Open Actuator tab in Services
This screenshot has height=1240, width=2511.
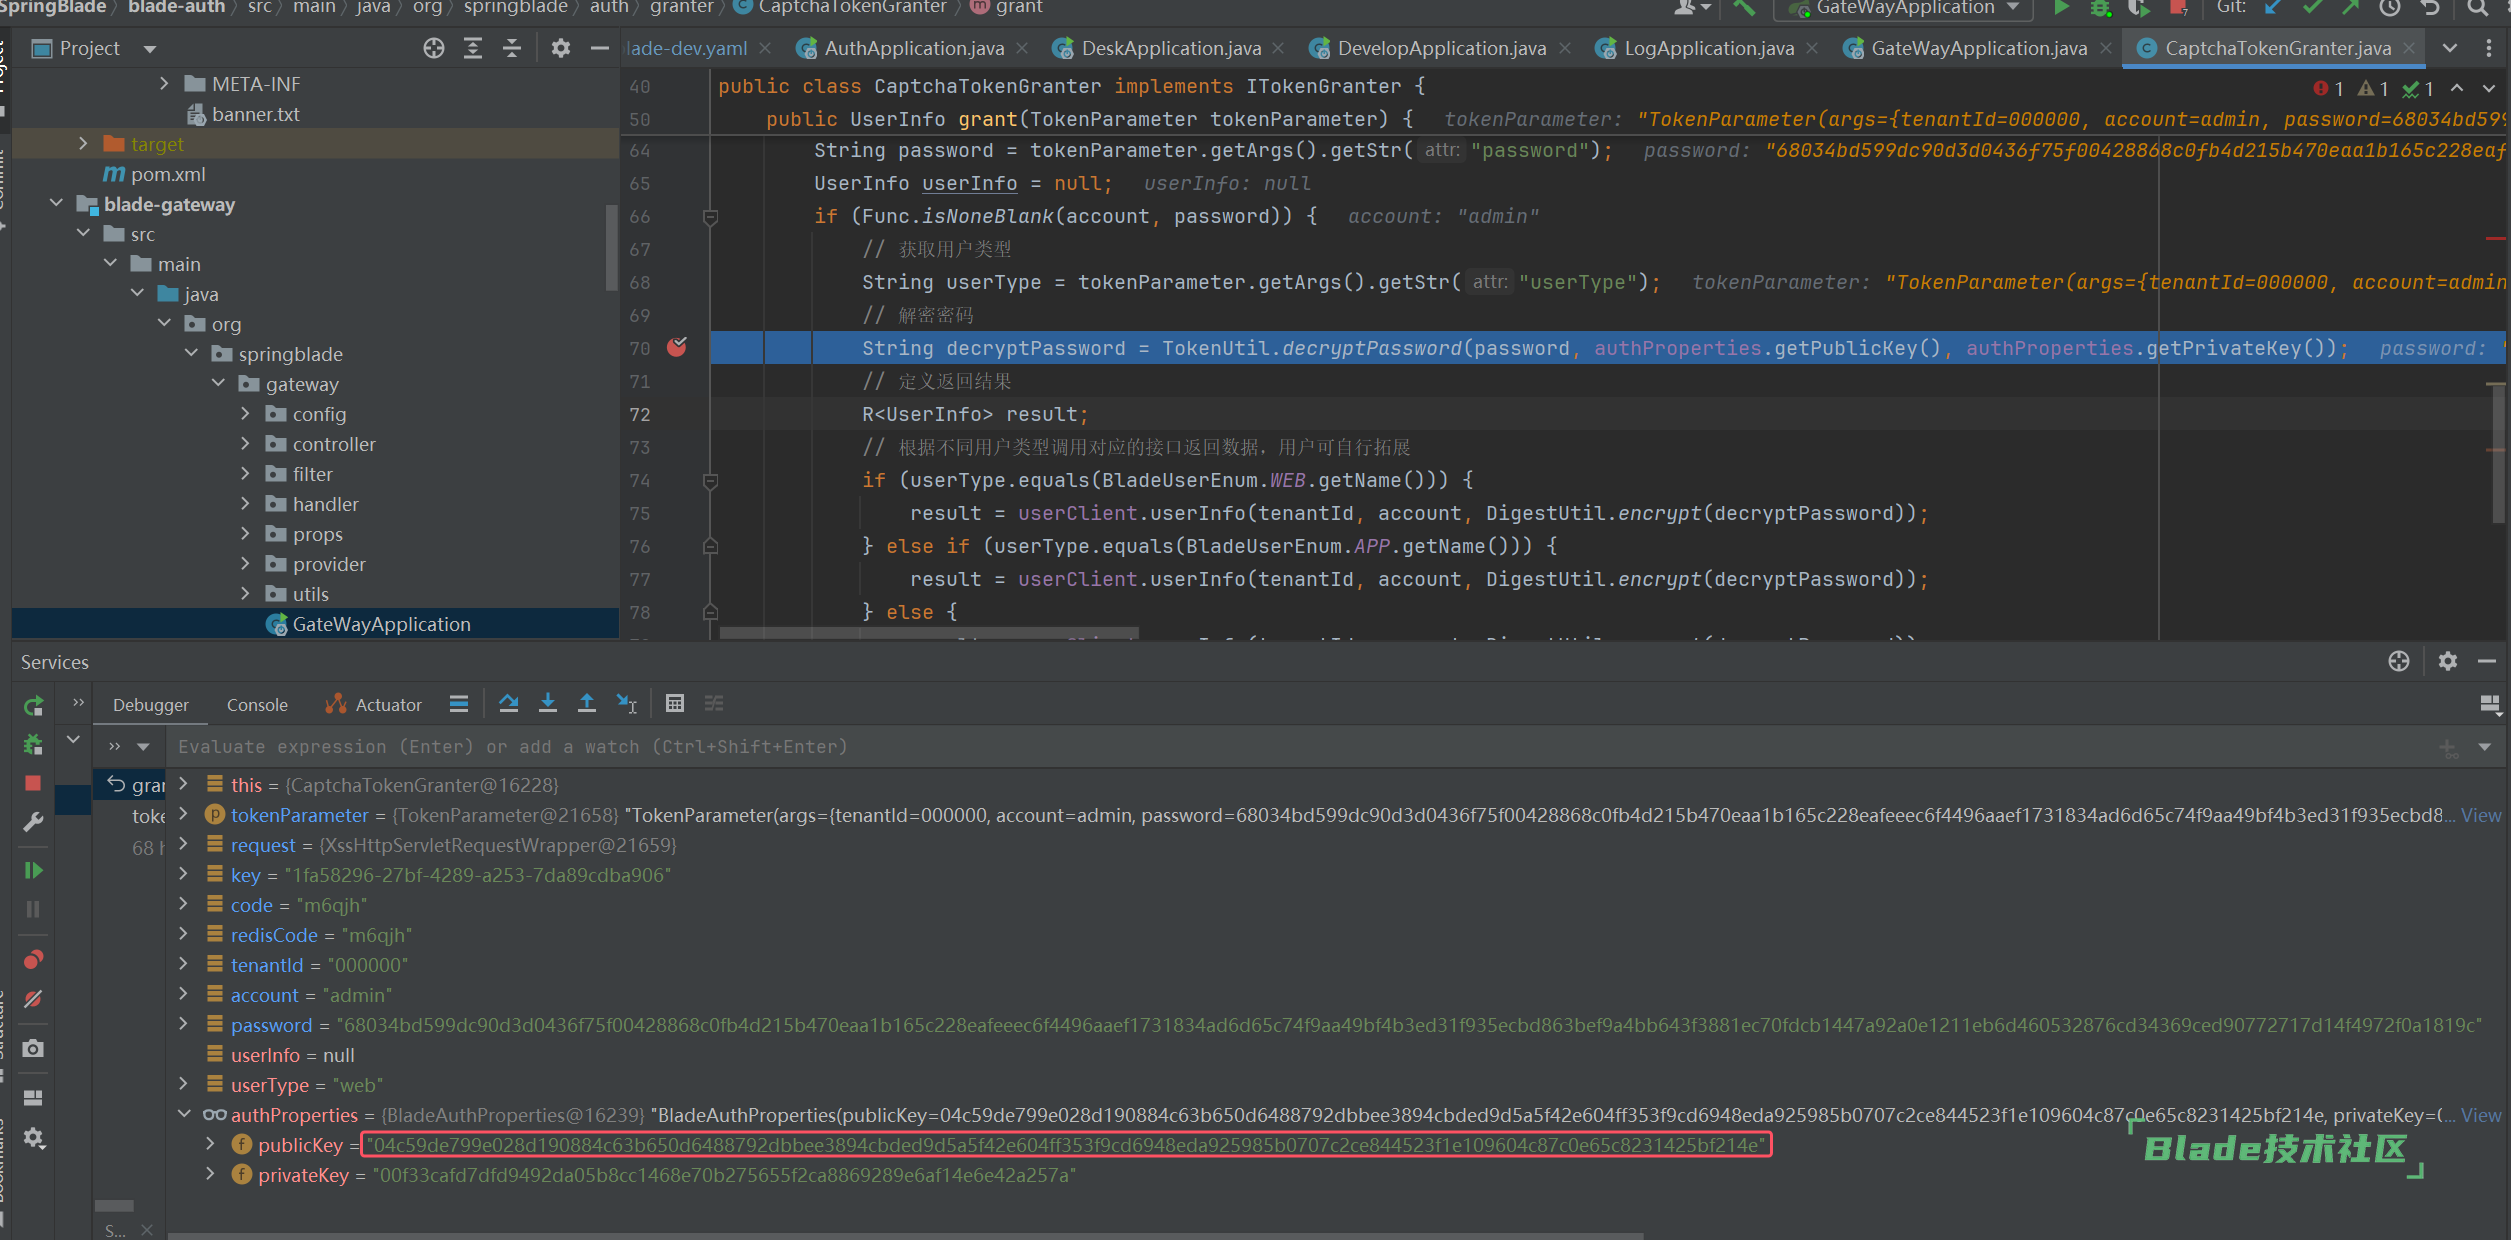[x=374, y=705]
